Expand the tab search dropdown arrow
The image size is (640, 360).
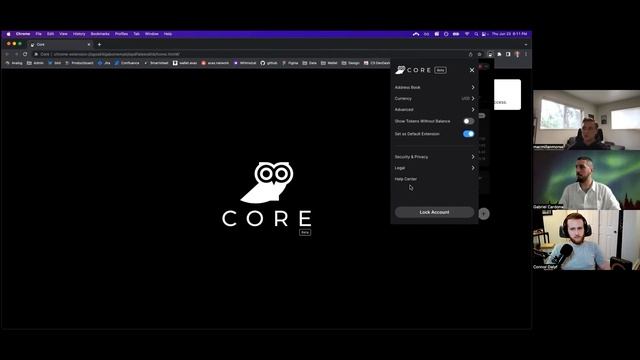point(526,44)
